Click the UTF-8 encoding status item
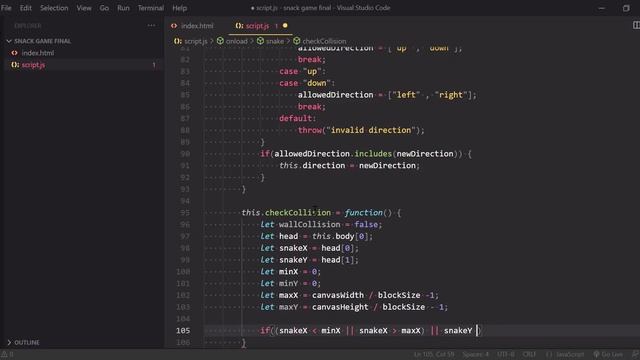 point(506,354)
